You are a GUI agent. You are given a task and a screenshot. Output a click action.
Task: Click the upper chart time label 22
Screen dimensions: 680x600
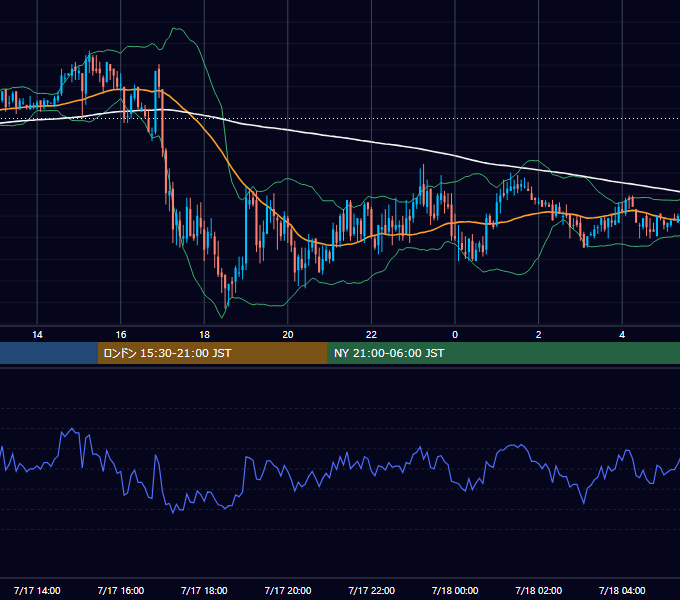coord(371,335)
